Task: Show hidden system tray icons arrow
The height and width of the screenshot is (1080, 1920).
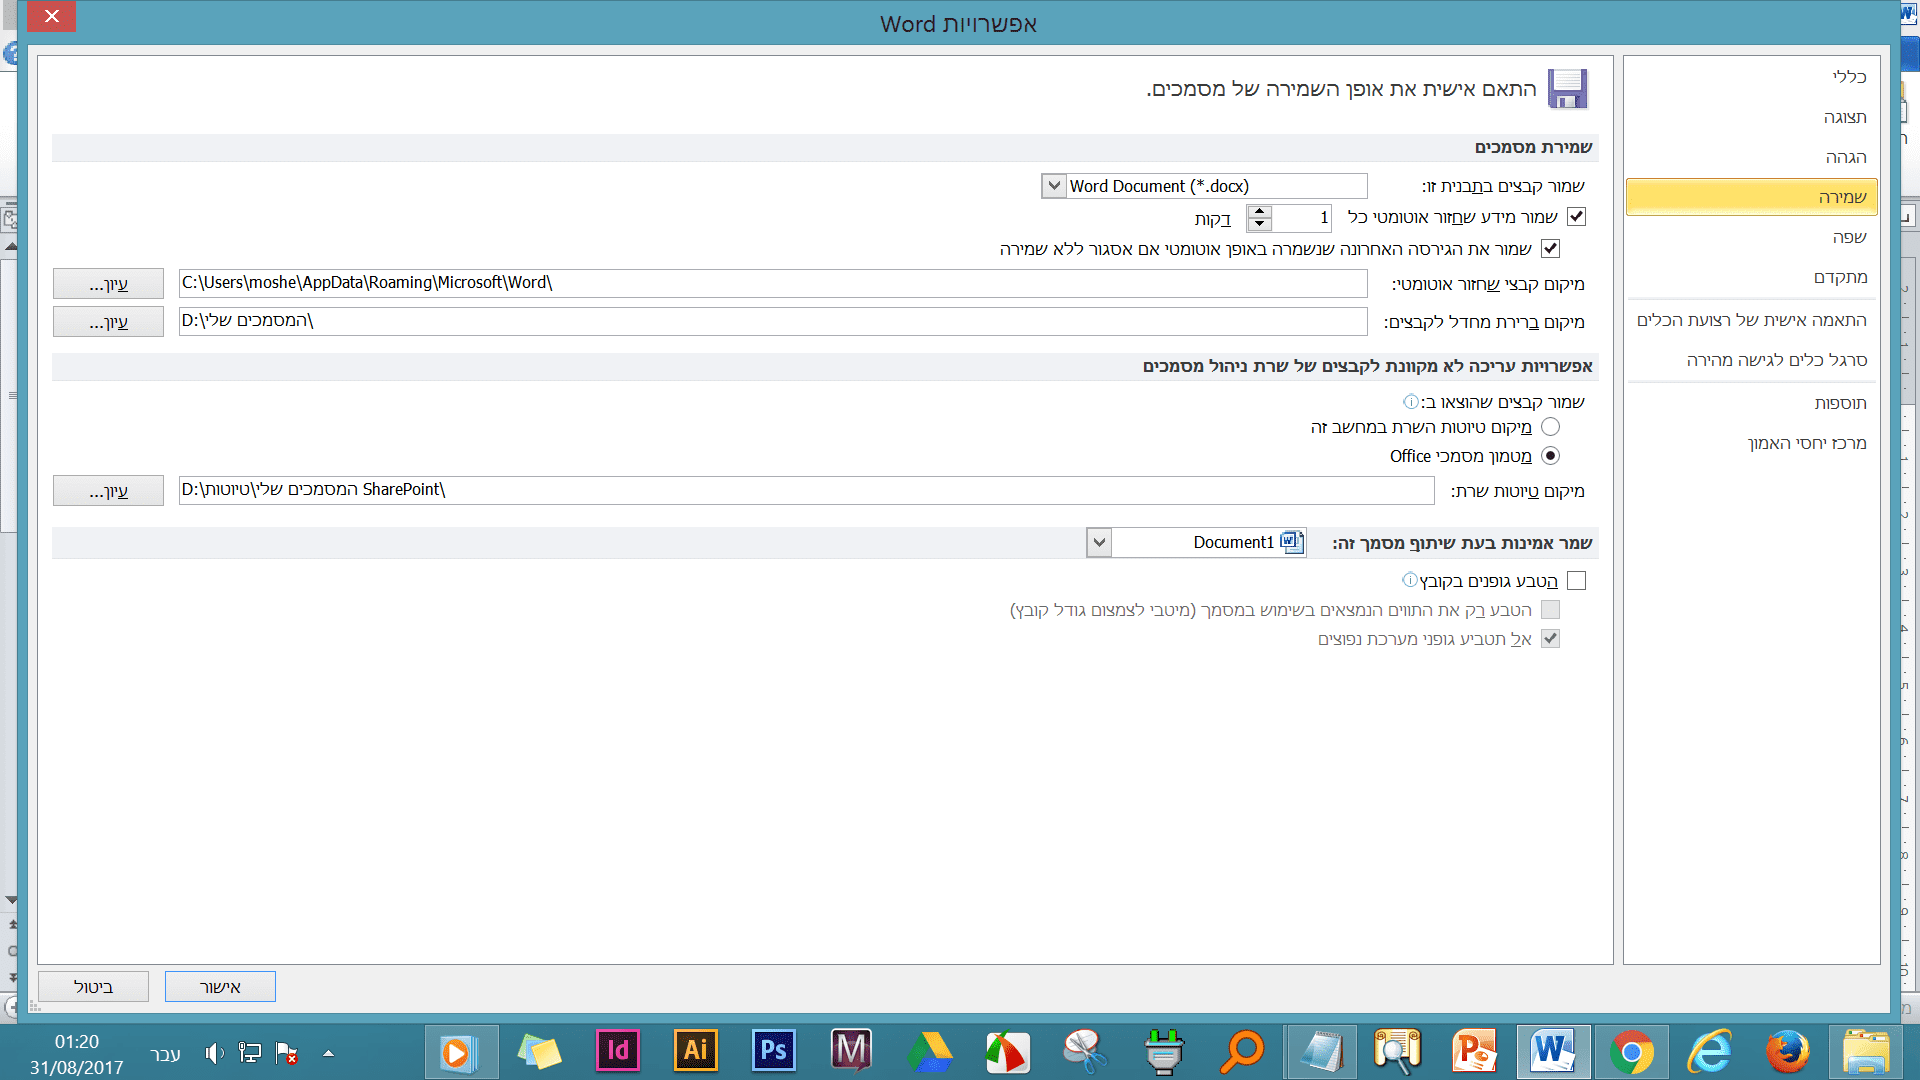Action: 328,1053
